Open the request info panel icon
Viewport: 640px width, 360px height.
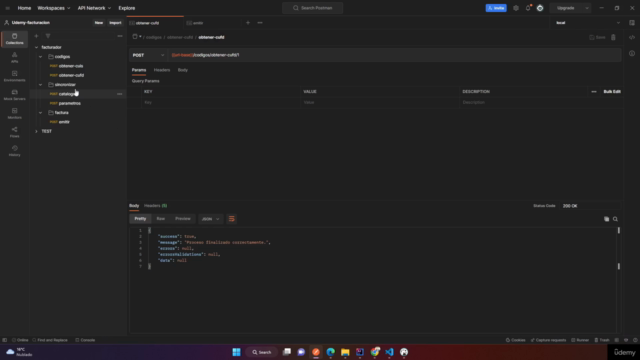click(632, 53)
